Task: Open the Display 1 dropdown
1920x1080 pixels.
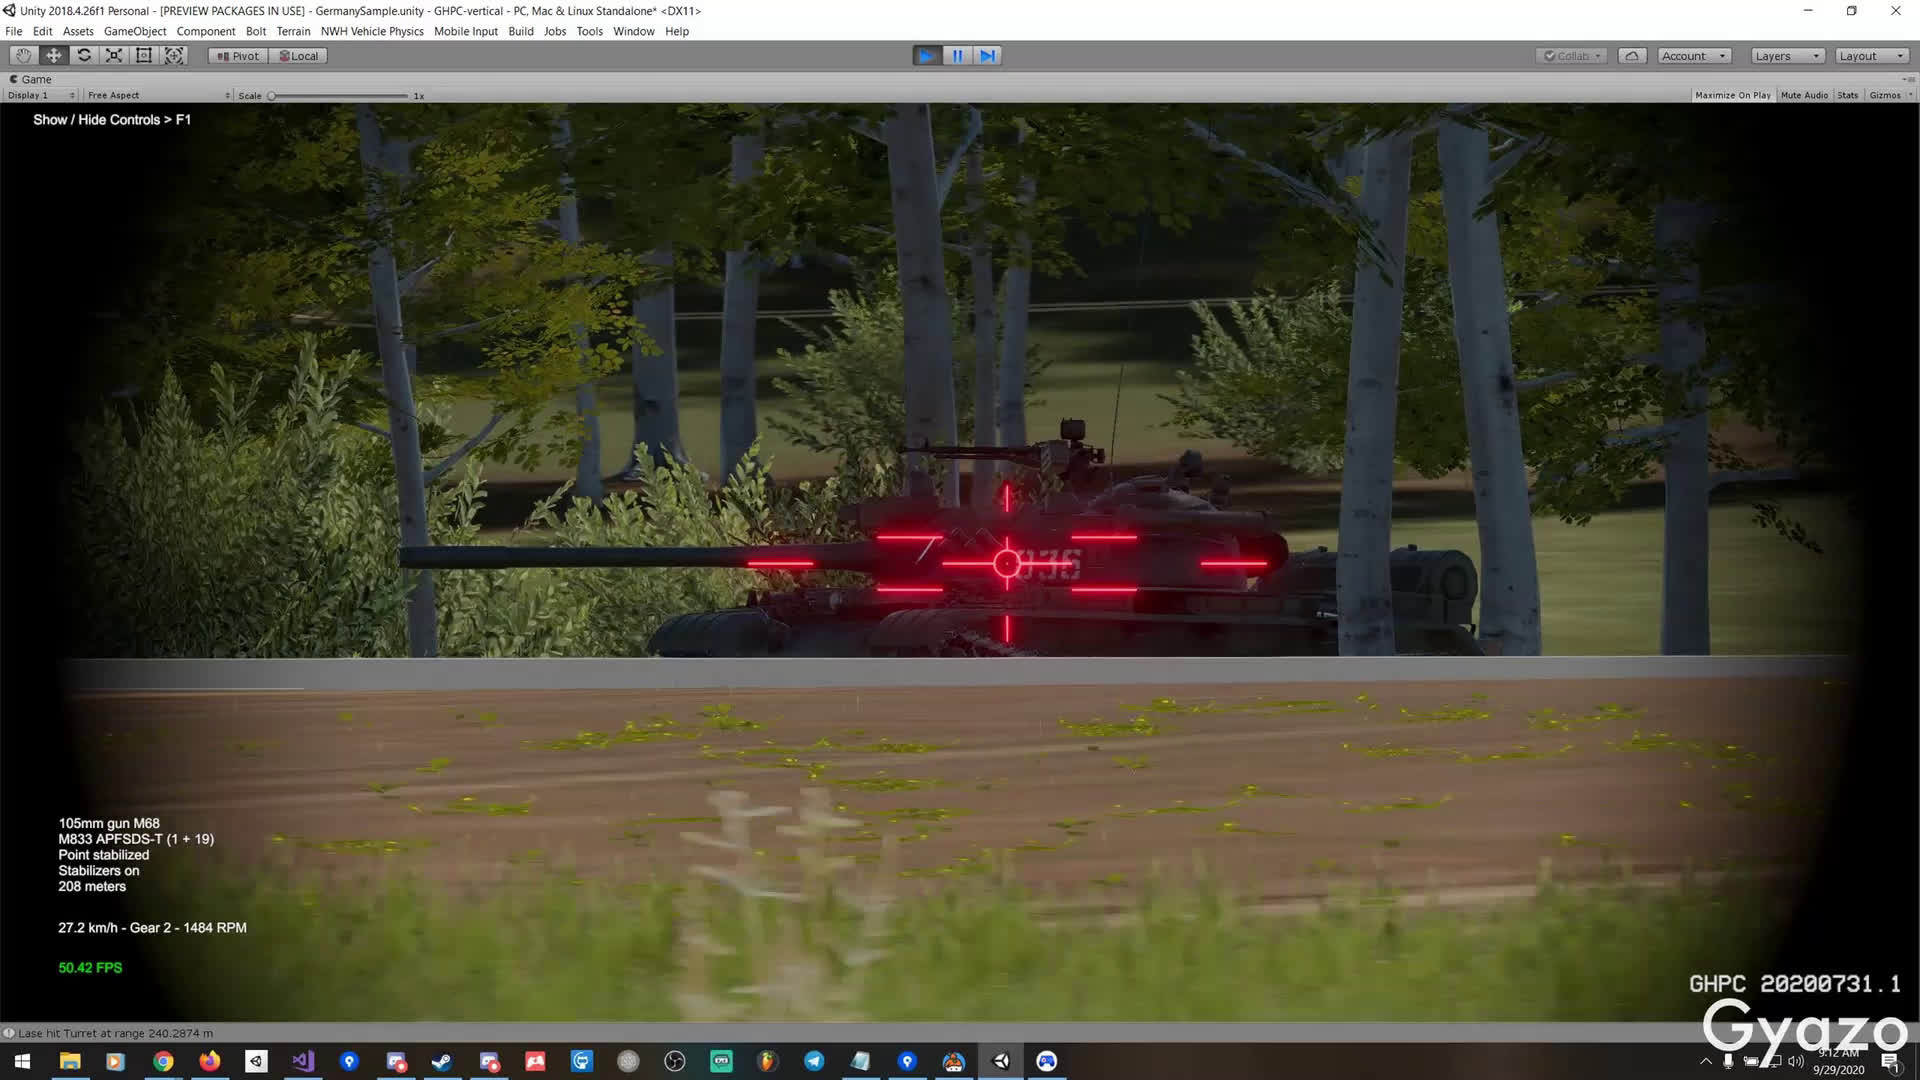Action: click(x=41, y=95)
